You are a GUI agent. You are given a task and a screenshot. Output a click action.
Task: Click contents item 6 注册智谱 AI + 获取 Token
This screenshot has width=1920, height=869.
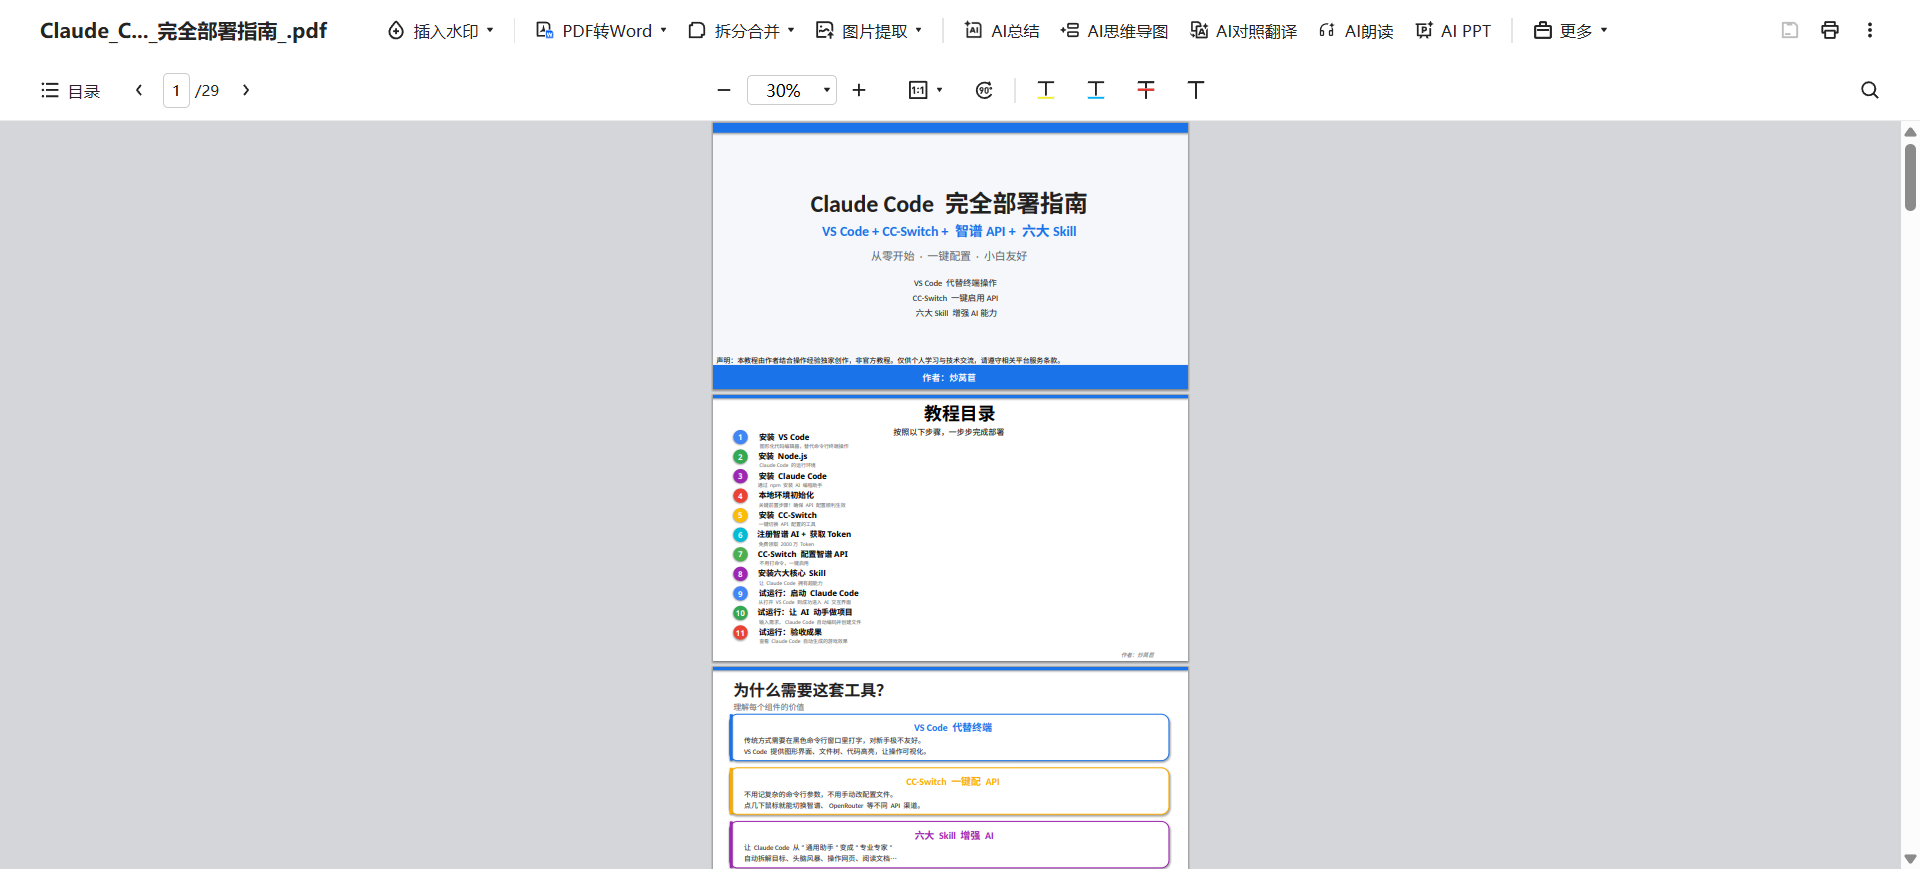coord(804,534)
